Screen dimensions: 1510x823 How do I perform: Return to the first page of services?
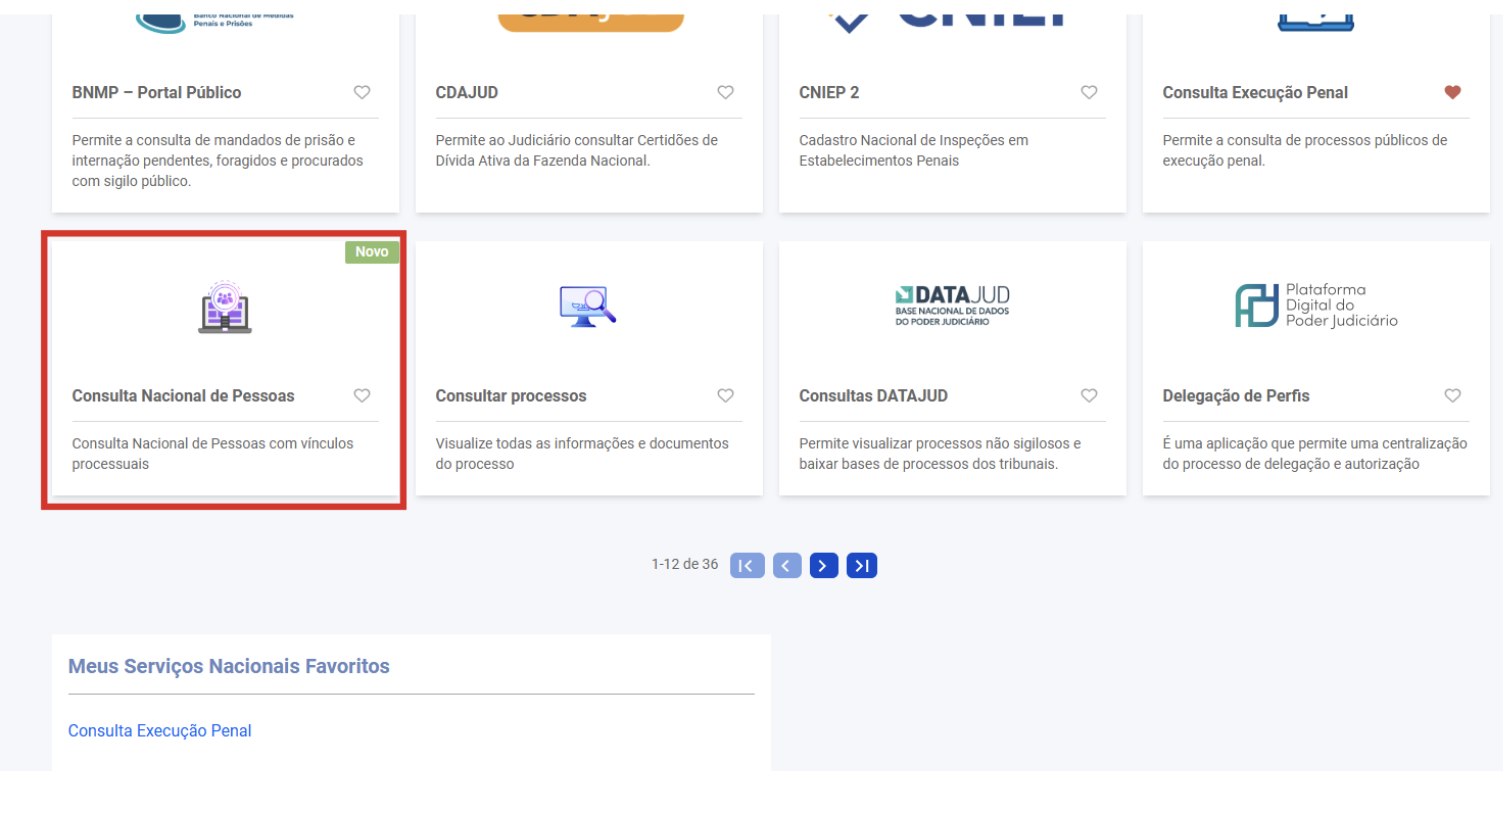[747, 565]
